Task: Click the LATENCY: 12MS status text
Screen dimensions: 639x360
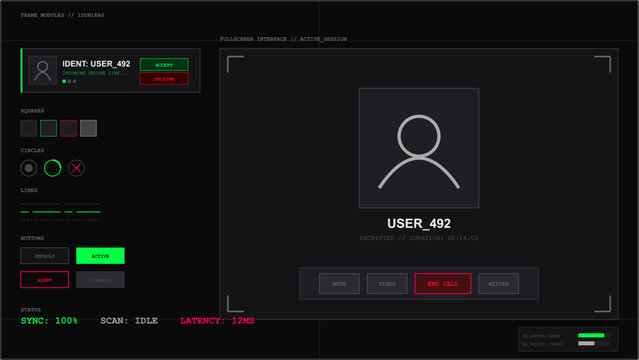Action: [x=217, y=320]
